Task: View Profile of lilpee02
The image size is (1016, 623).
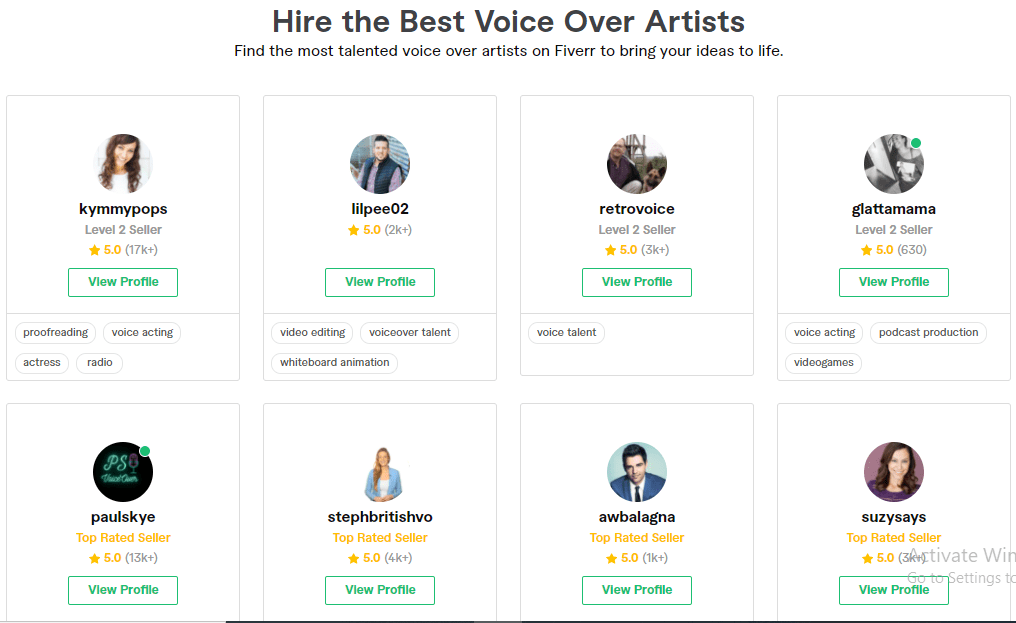Action: click(380, 282)
